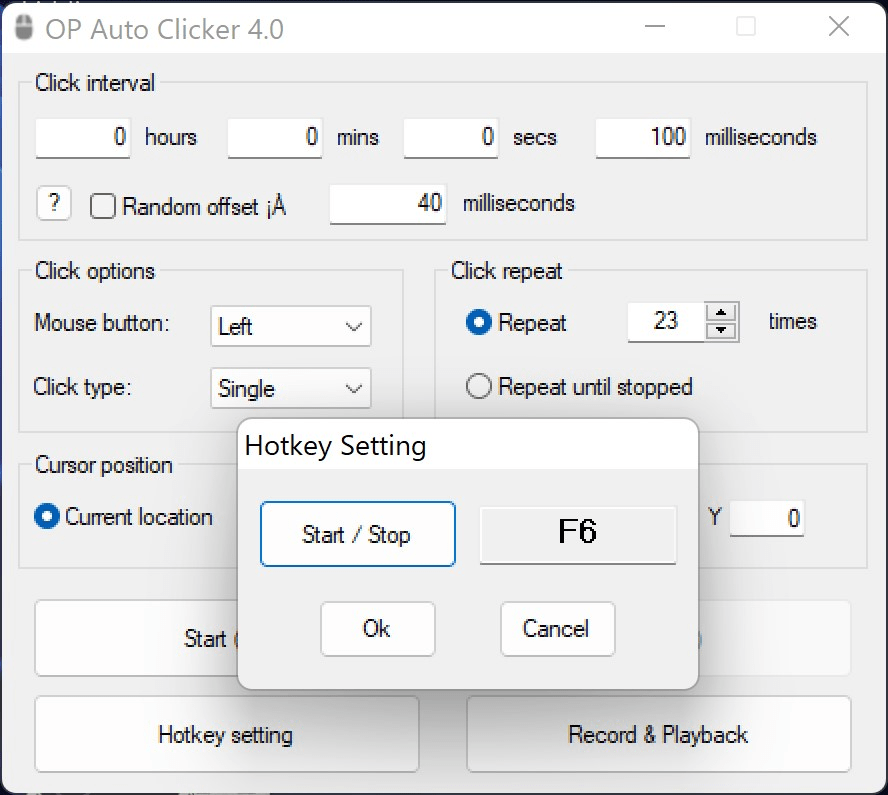
Task: Click the hours interval input field
Action: (x=82, y=137)
